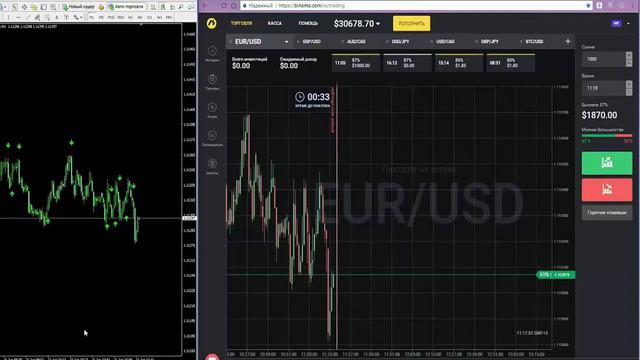Click the red down trade button

click(x=607, y=190)
